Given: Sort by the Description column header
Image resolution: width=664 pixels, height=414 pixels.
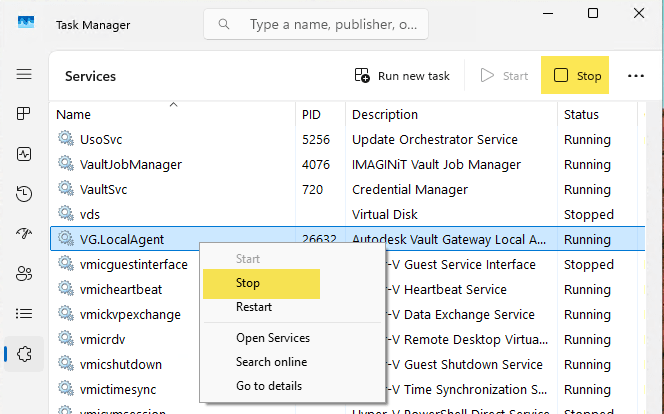Looking at the screenshot, I should 451,114.
